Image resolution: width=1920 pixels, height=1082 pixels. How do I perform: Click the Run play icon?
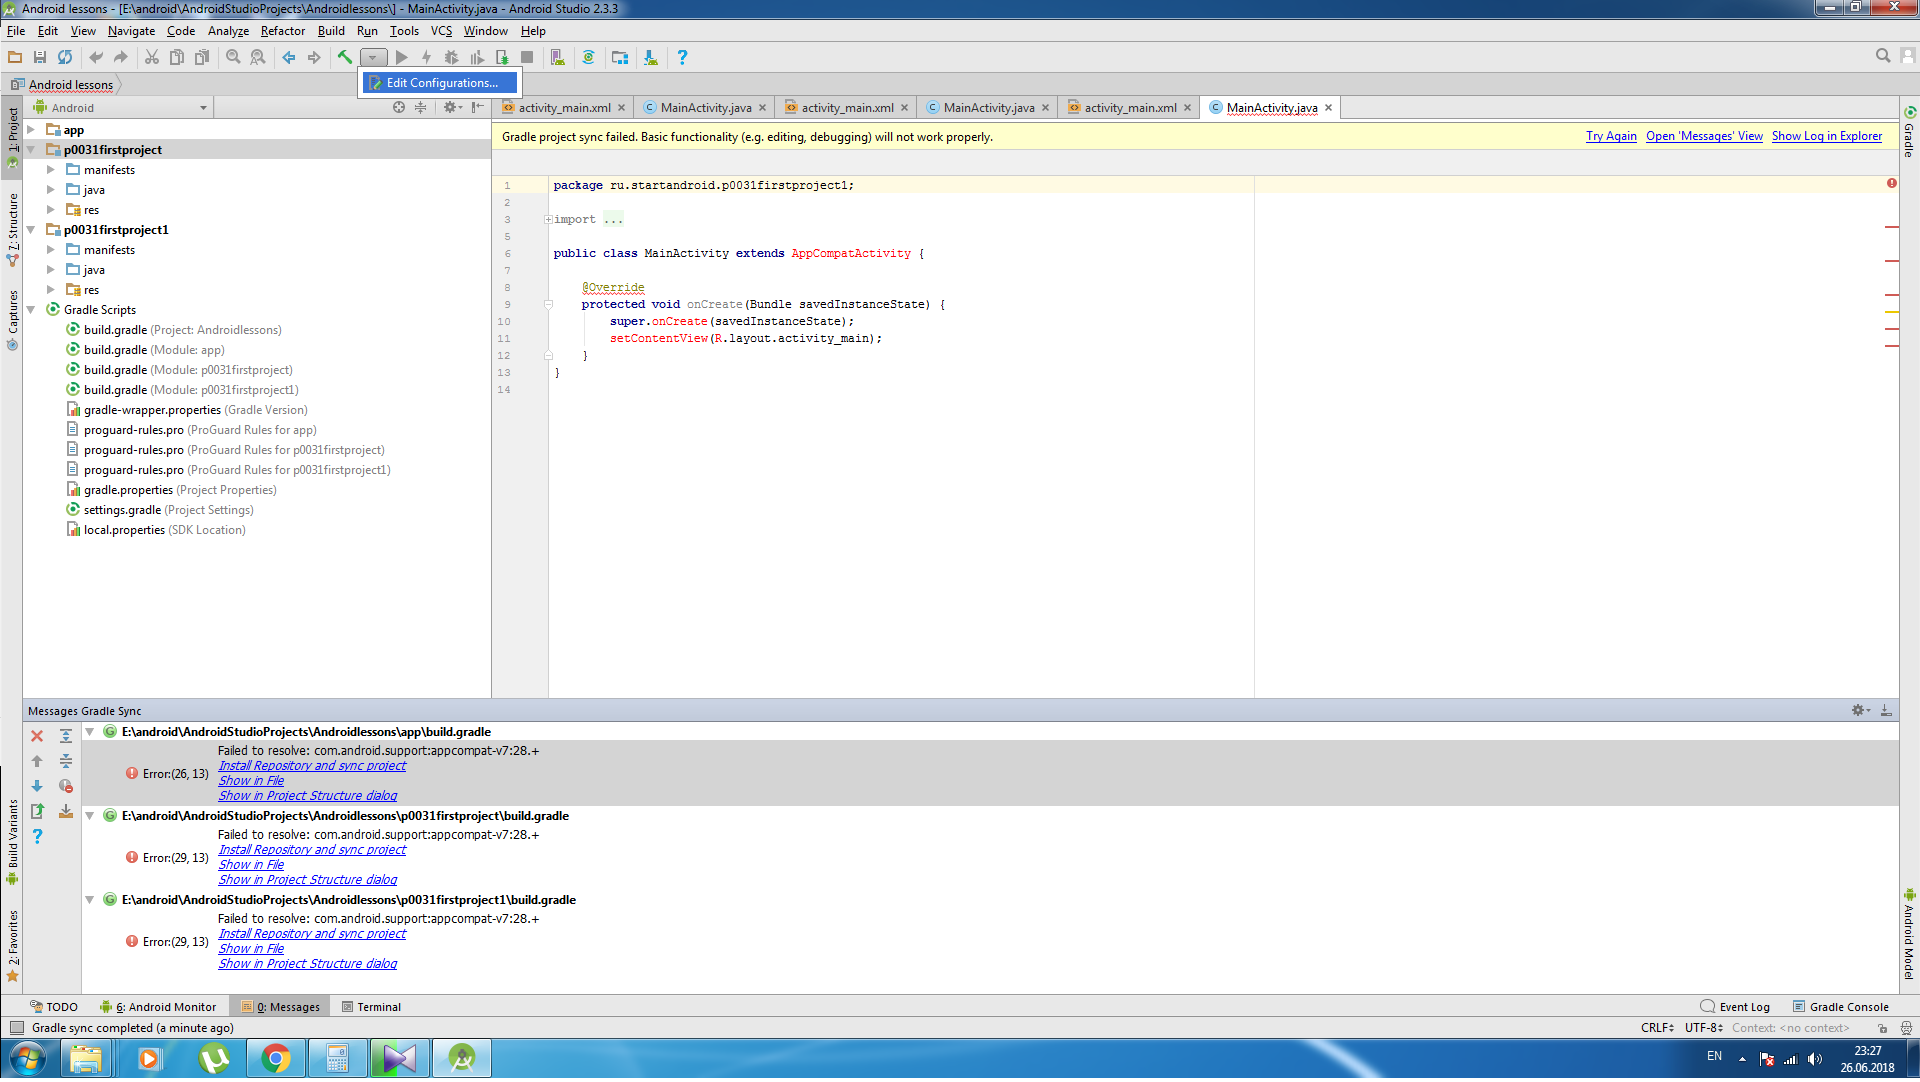coord(401,58)
